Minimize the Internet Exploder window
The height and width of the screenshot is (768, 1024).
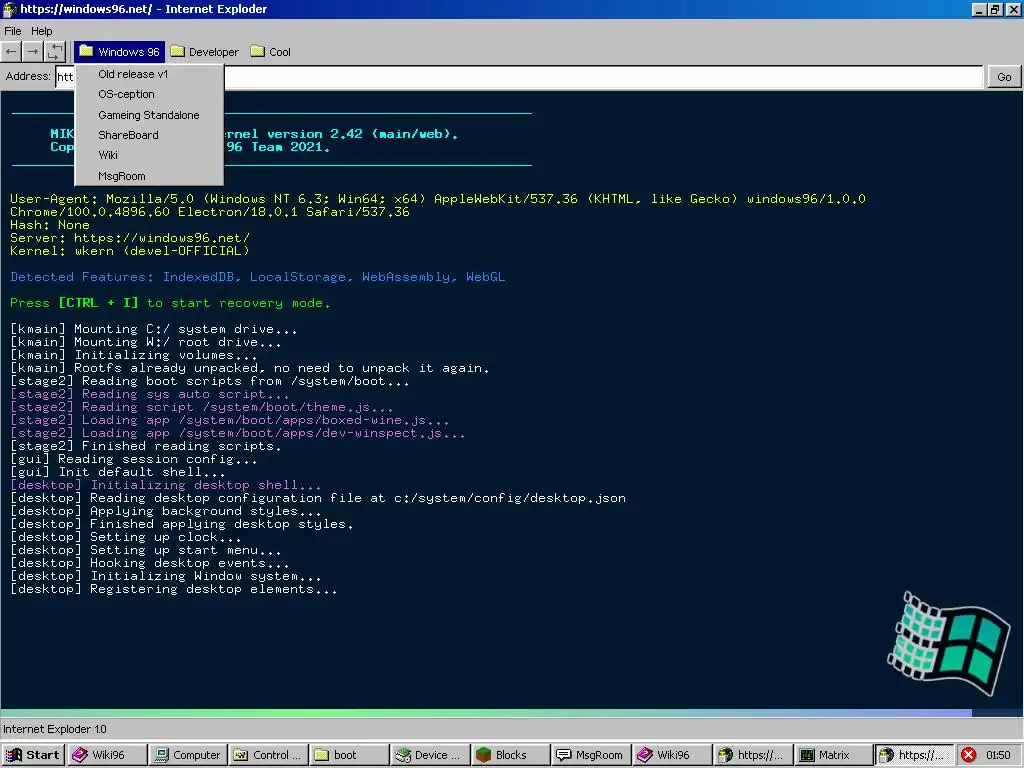pos(979,9)
